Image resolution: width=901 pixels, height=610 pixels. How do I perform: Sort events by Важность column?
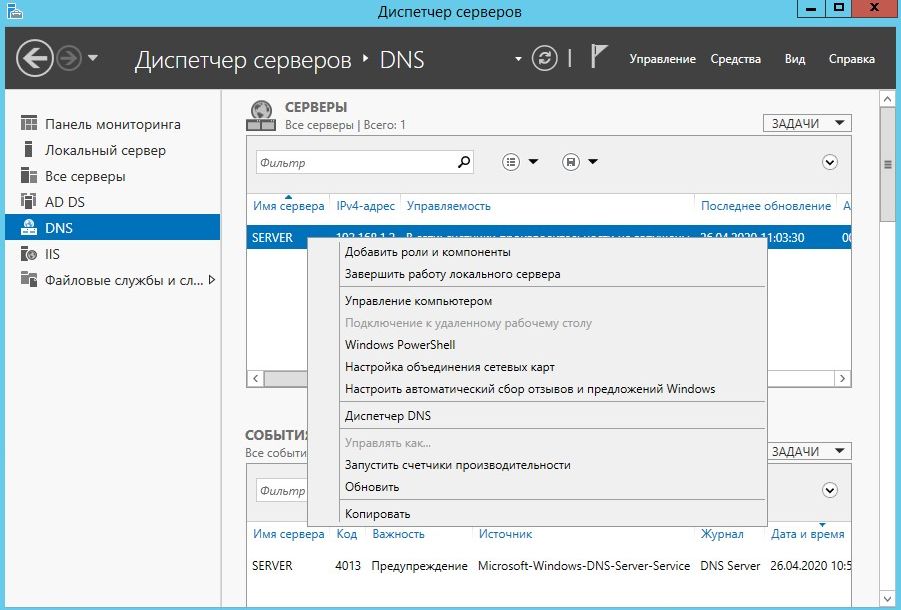(x=398, y=534)
